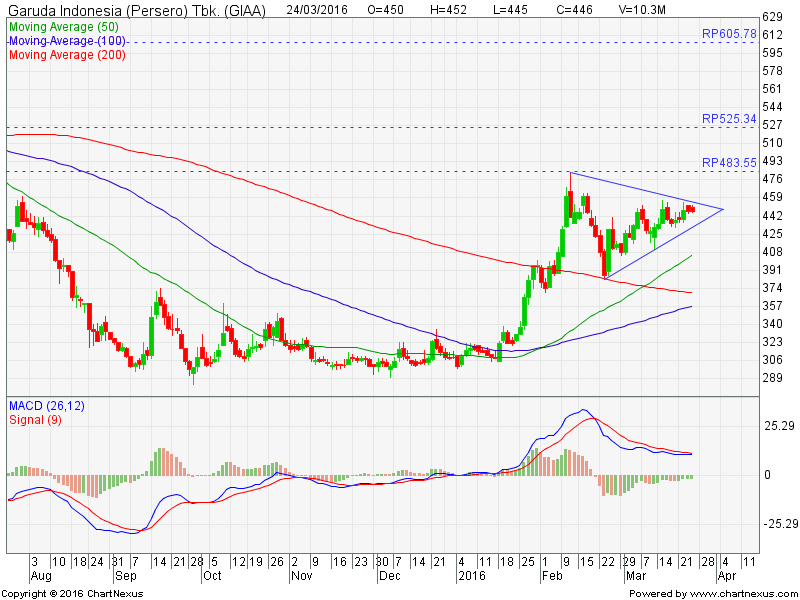Viewport: 800px width, 600px height.
Task: Click the apex of the blue triangle pattern
Action: point(723,209)
